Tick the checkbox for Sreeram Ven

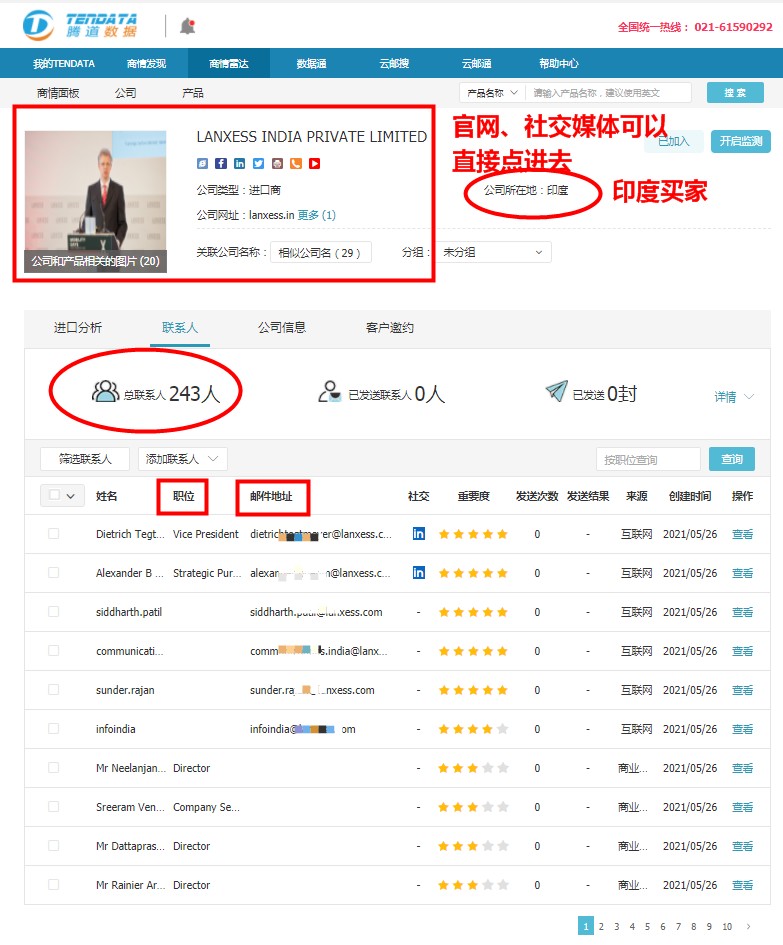54,806
